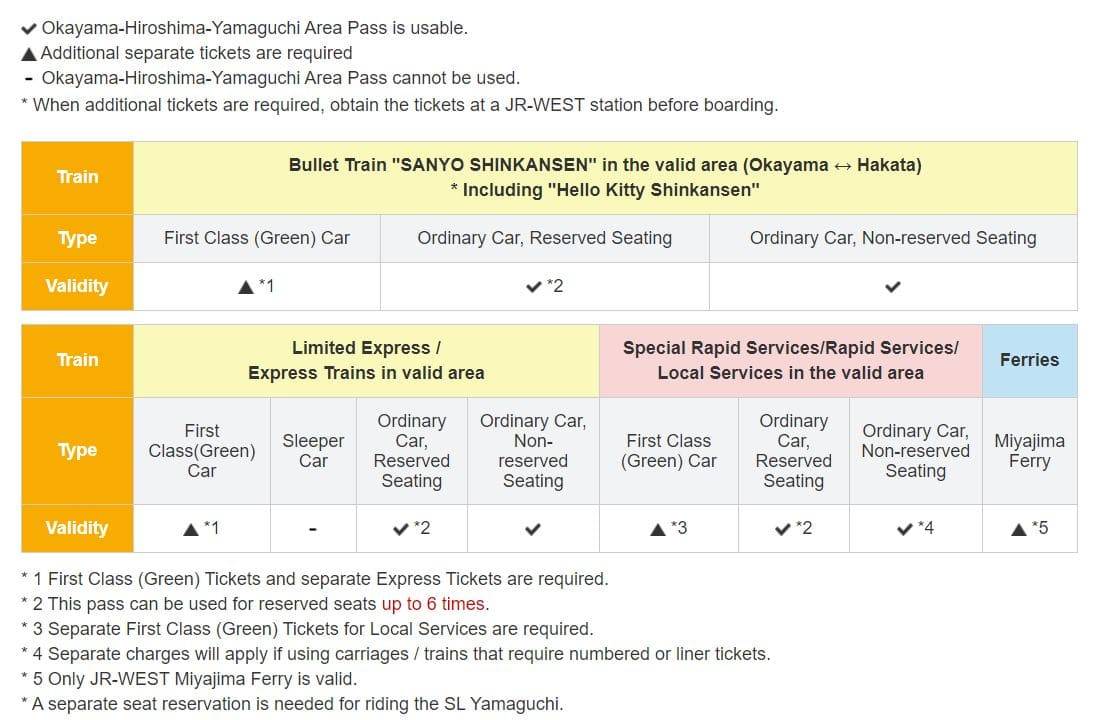Click the Sleeper Car type cell
Screen dimensions: 1102x720
click(x=313, y=451)
